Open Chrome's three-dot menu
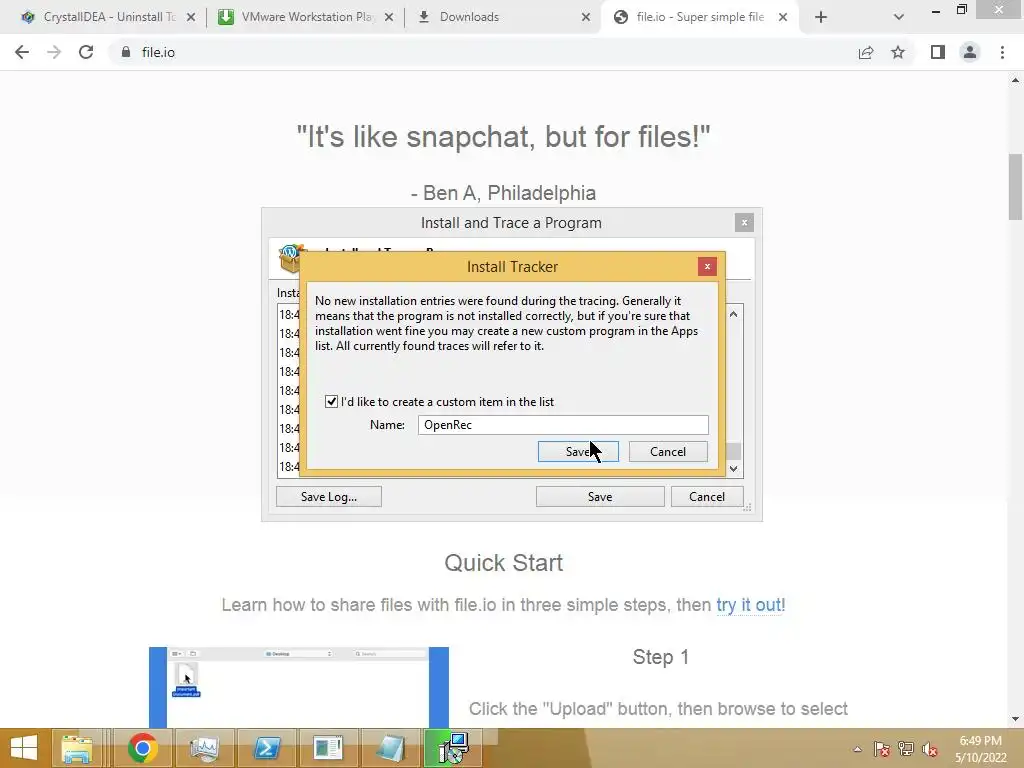 [1002, 52]
